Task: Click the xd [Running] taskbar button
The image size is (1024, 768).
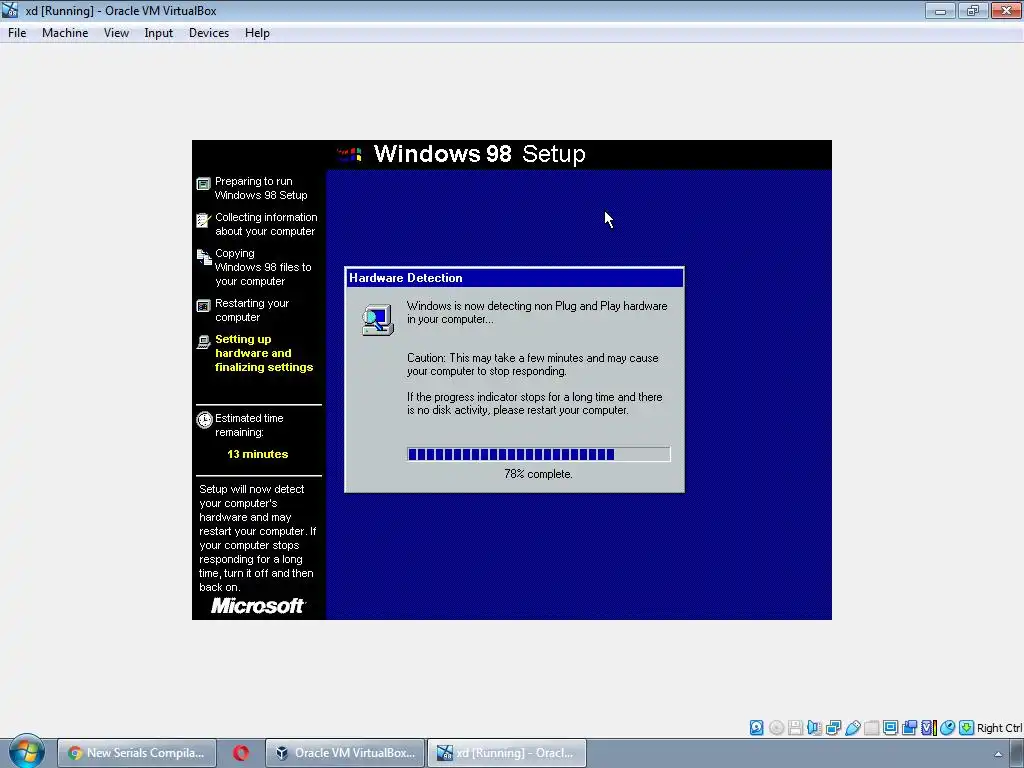Action: click(x=507, y=752)
